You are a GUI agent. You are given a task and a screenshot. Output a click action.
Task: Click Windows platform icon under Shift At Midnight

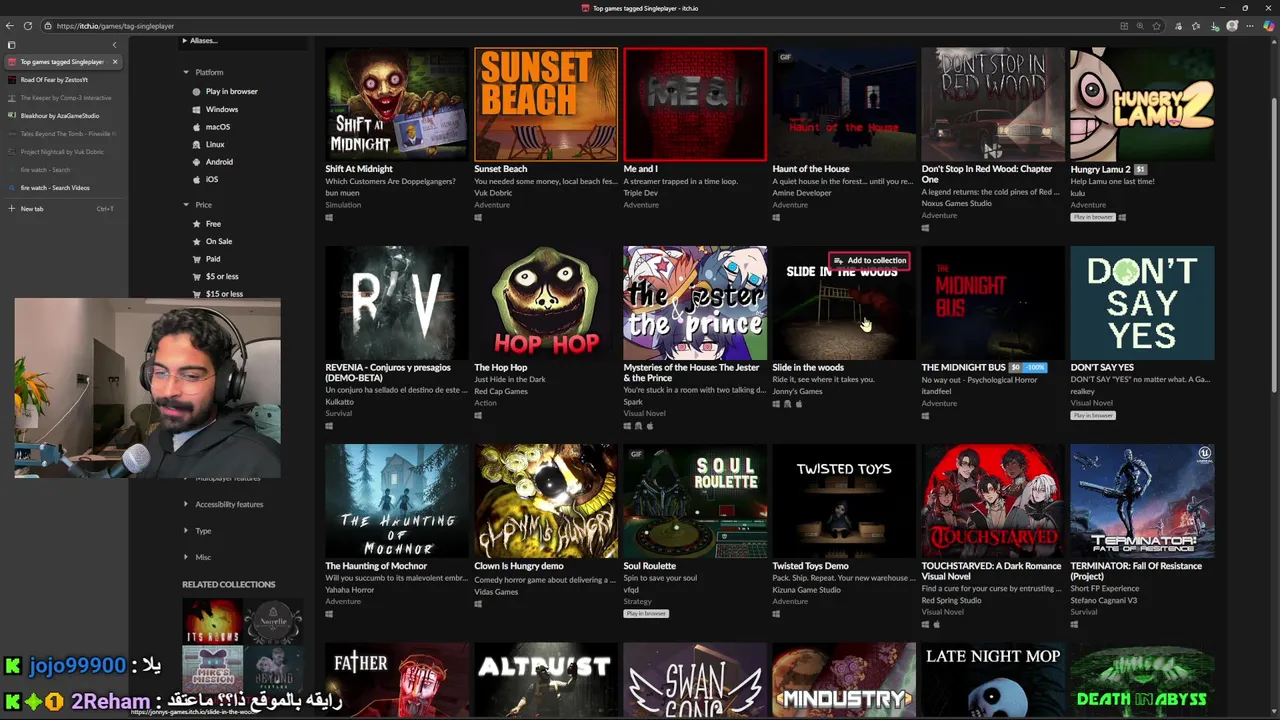328,217
